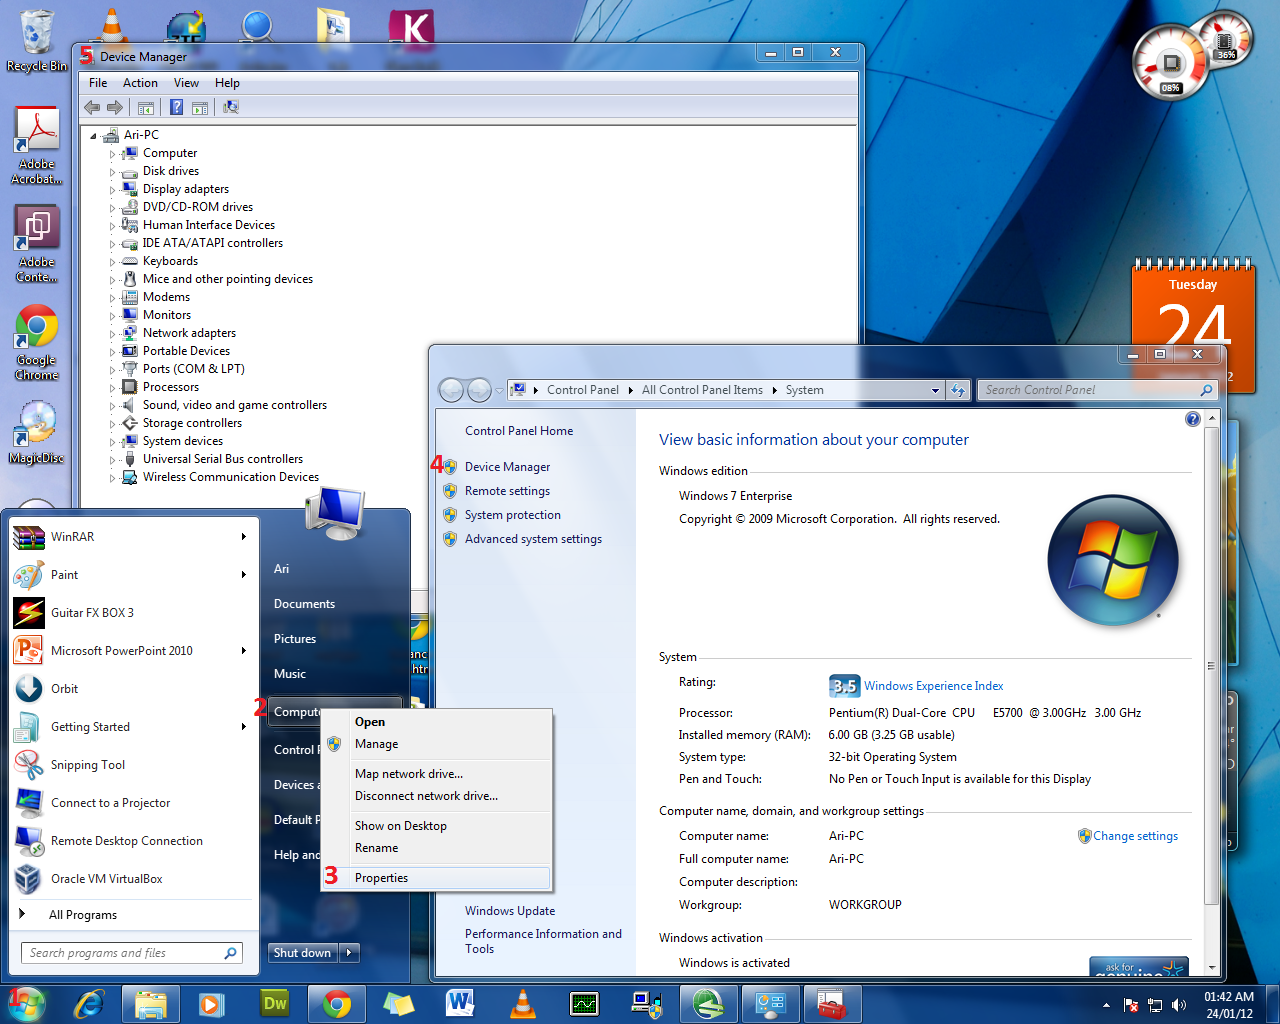Select WinRAR icon in Start menu

[x=29, y=537]
